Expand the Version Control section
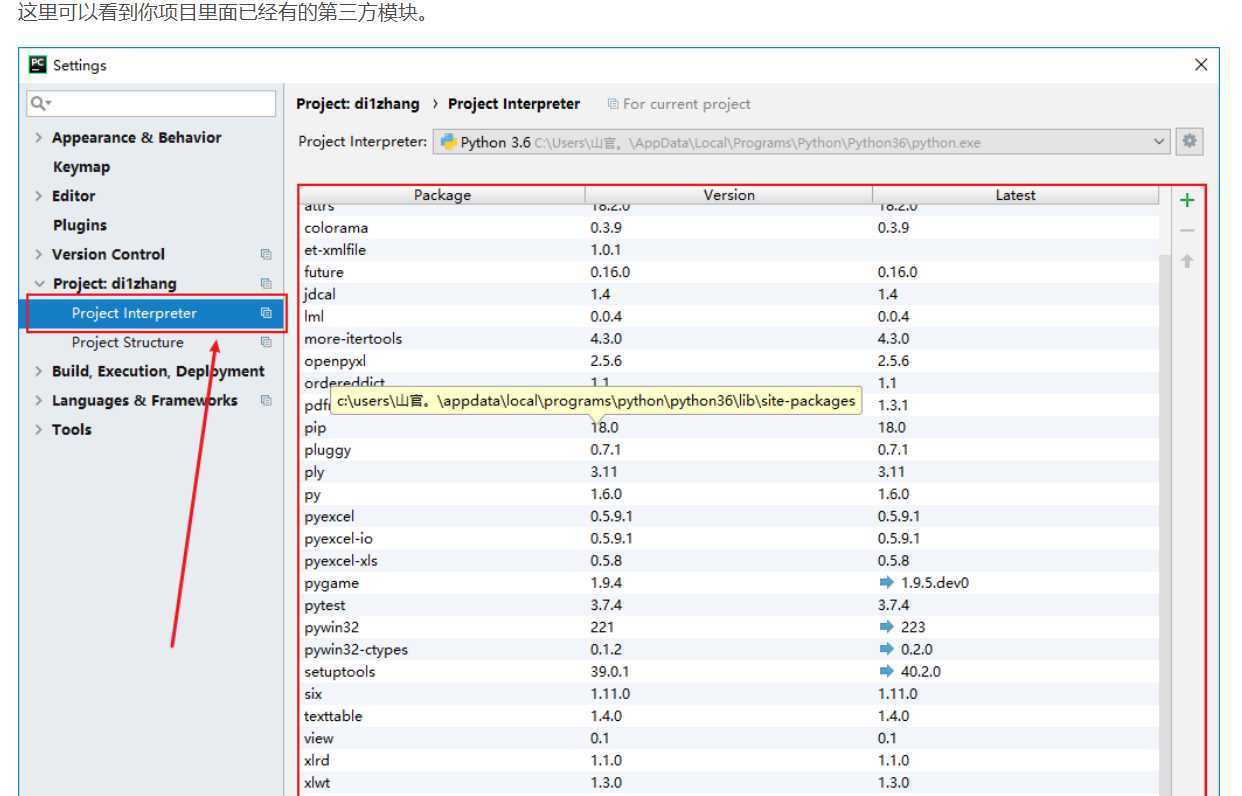Viewport: 1242px width, 796px height. click(39, 254)
